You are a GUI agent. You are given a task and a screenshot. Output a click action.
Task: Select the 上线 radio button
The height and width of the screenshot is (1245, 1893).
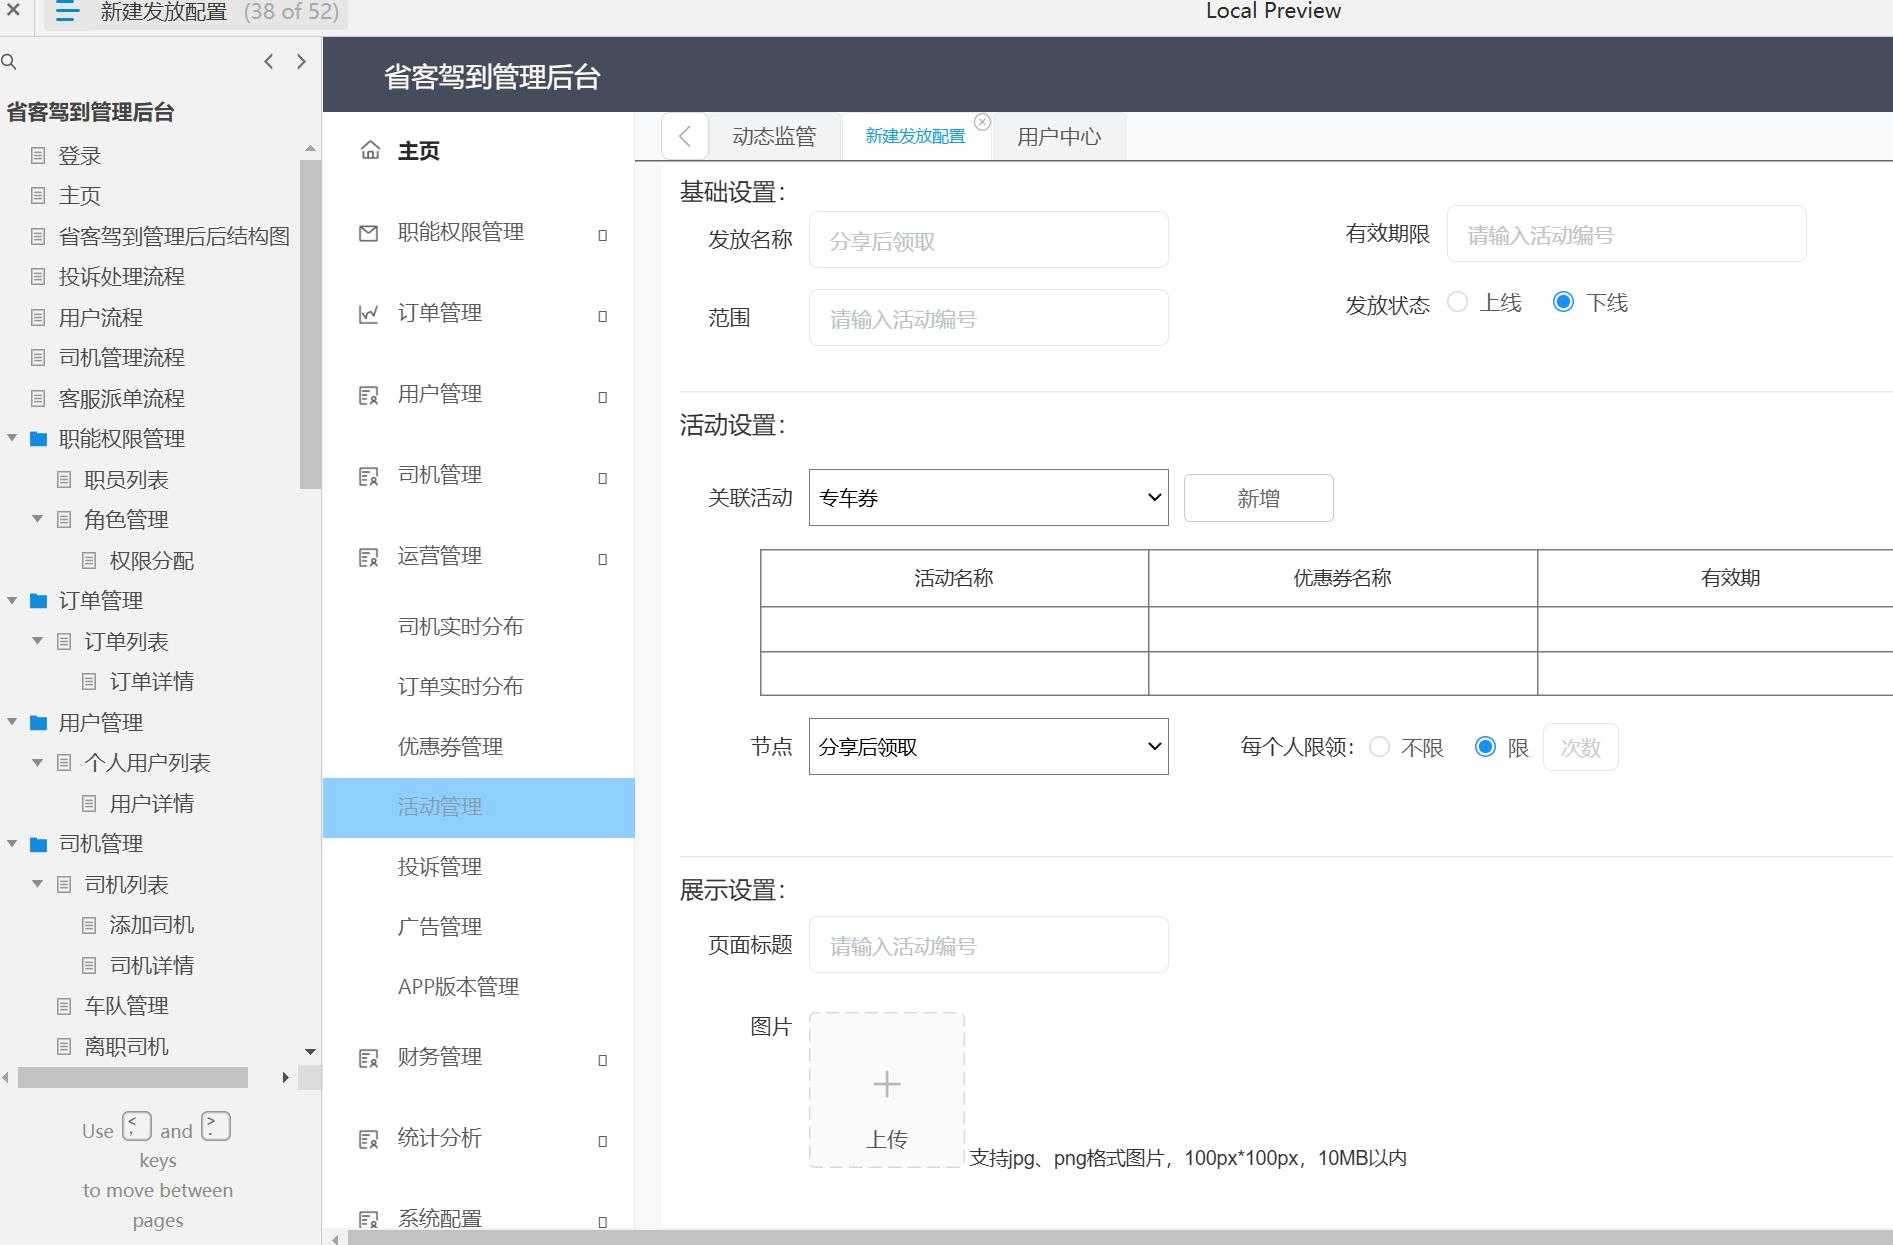coord(1457,301)
